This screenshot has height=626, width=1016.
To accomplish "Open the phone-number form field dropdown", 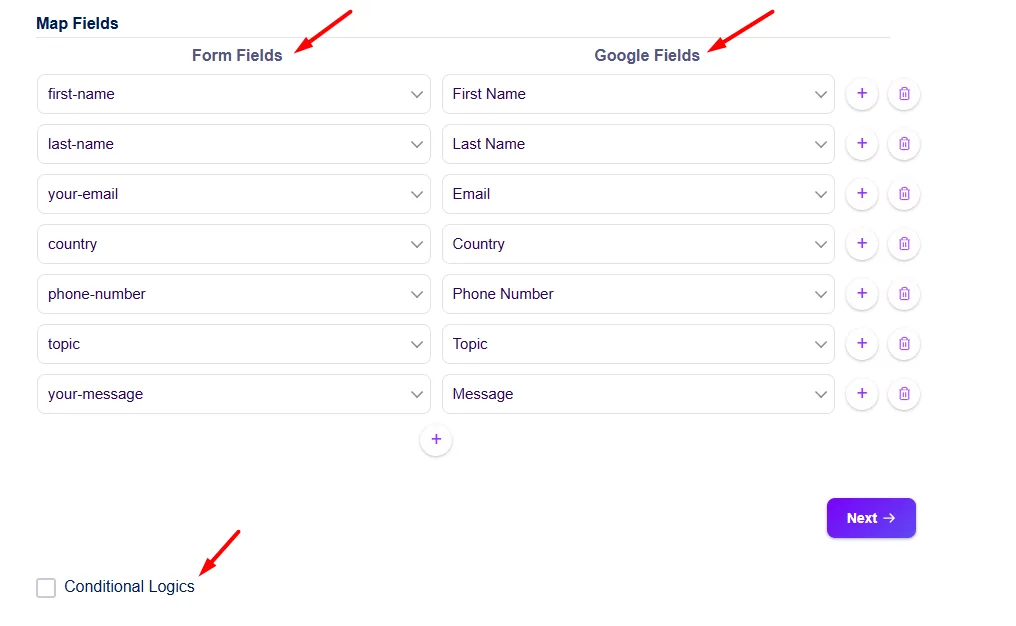I will click(x=233, y=294).
